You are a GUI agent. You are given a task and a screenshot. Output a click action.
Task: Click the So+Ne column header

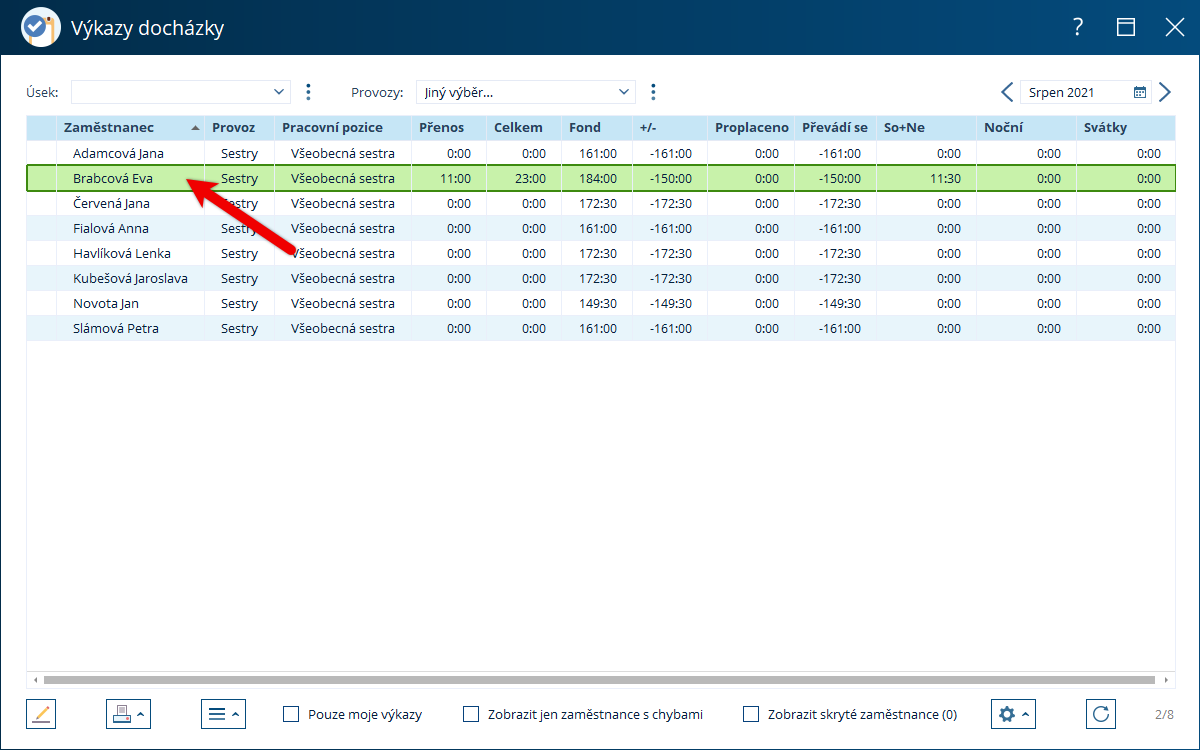point(927,128)
